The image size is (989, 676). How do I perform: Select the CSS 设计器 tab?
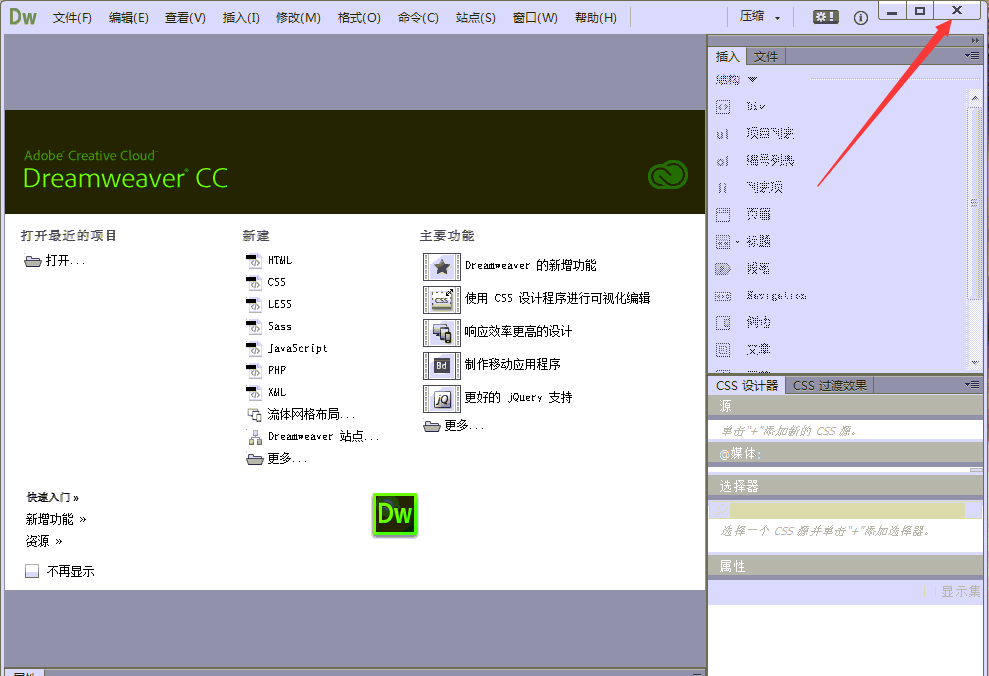[x=747, y=385]
